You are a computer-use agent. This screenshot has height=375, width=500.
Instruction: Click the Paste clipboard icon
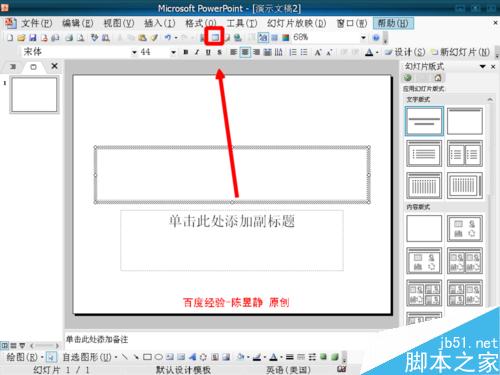[143, 38]
